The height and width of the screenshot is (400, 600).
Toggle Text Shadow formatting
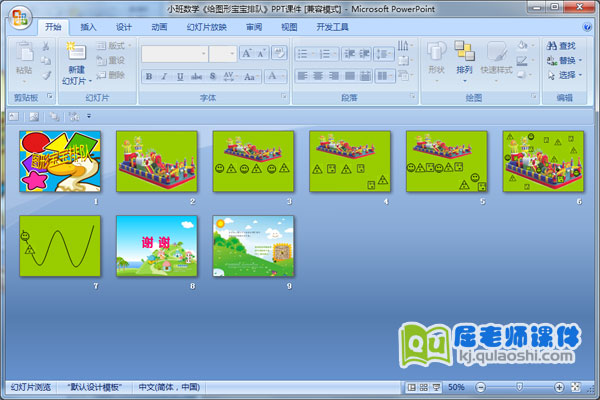pyautogui.click(x=213, y=77)
